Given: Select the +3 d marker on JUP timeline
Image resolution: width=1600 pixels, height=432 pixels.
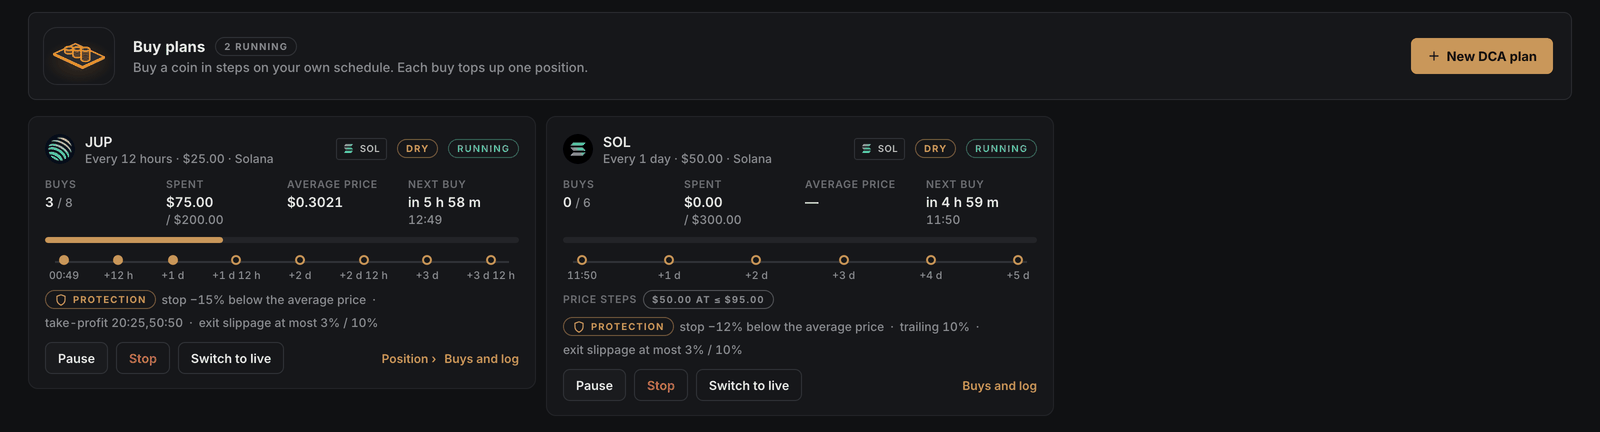Looking at the screenshot, I should 427,260.
